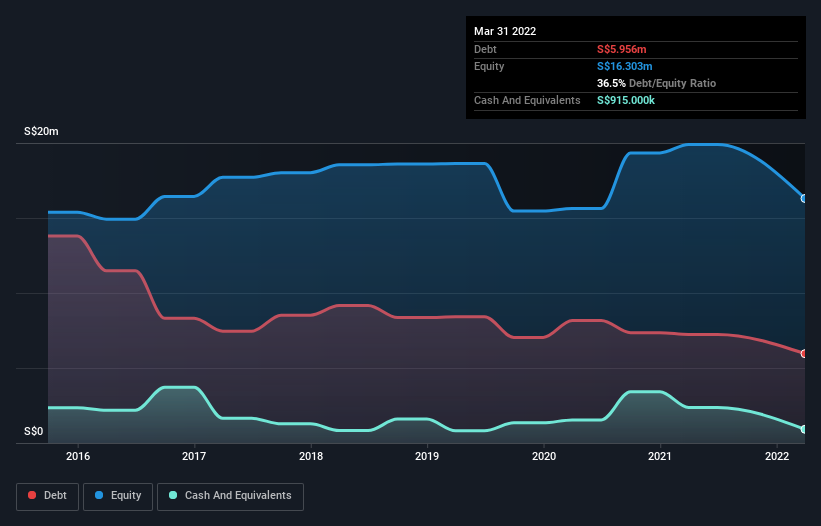Click the 2016 x-axis label

[x=78, y=456]
